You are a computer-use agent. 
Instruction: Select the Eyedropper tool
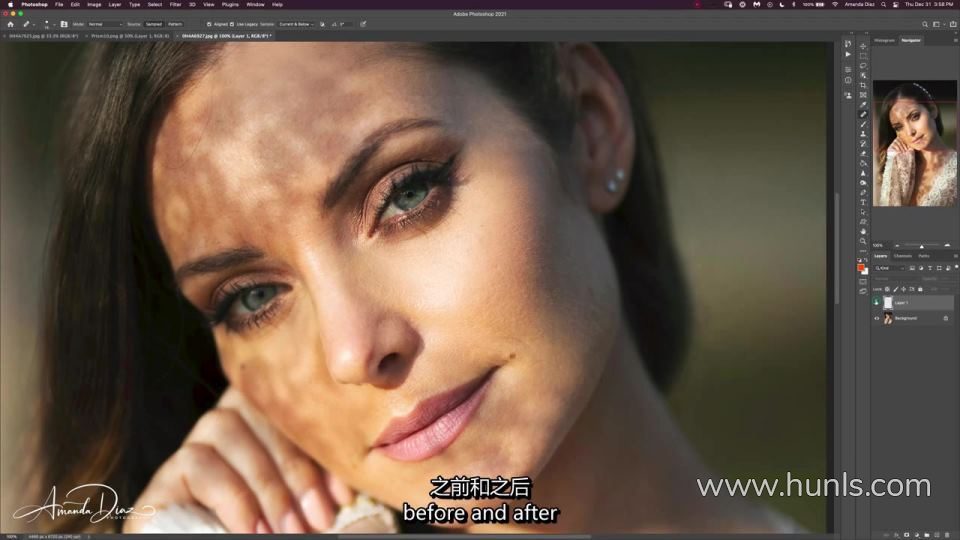[863, 105]
